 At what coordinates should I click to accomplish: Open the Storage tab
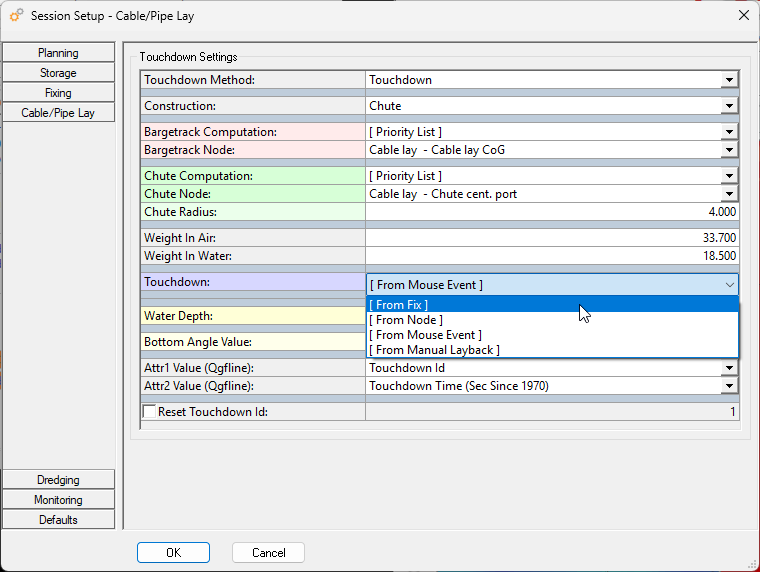coord(58,73)
